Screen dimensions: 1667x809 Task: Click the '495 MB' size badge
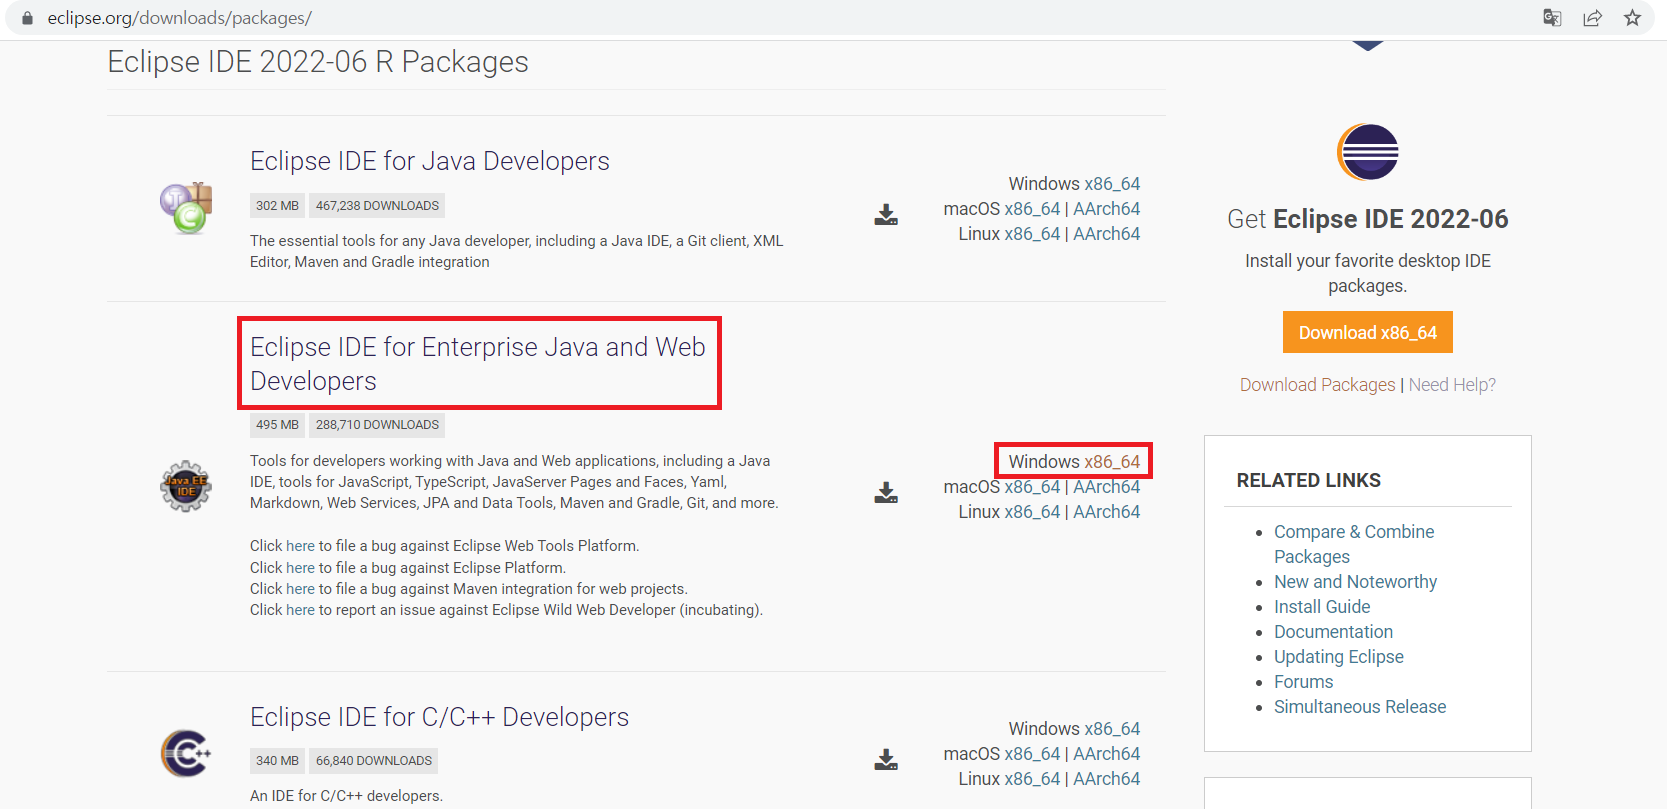(x=277, y=425)
